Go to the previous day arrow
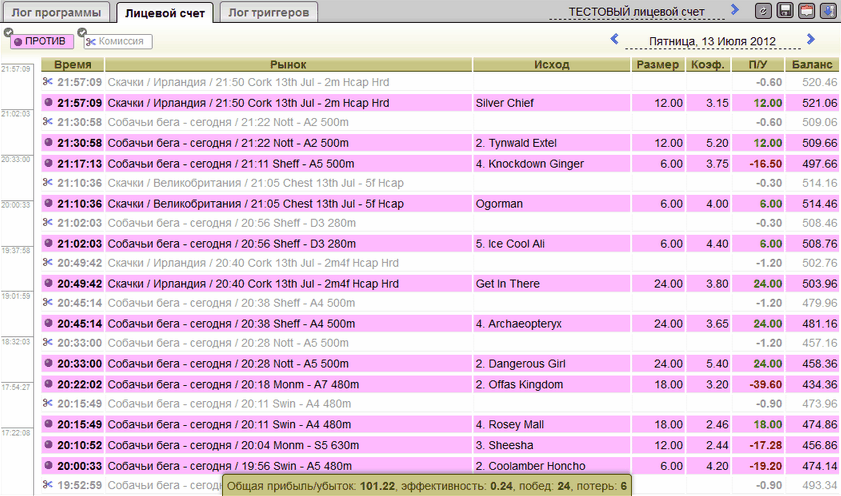841x496 pixels. 614,39
